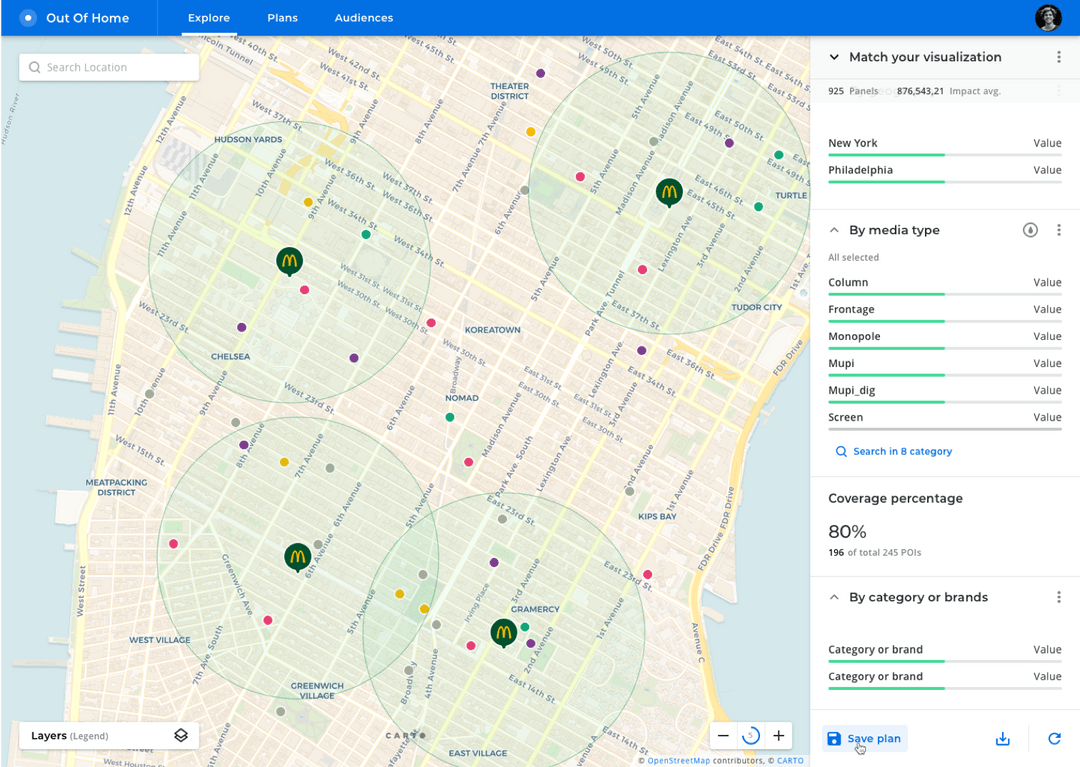Collapse the By media type section

tap(833, 230)
